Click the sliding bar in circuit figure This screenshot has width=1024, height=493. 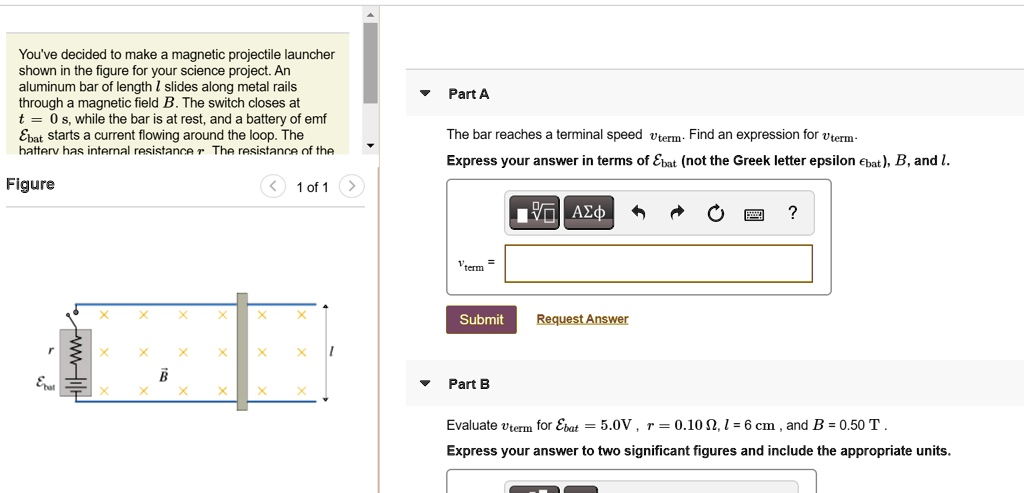coord(242,351)
